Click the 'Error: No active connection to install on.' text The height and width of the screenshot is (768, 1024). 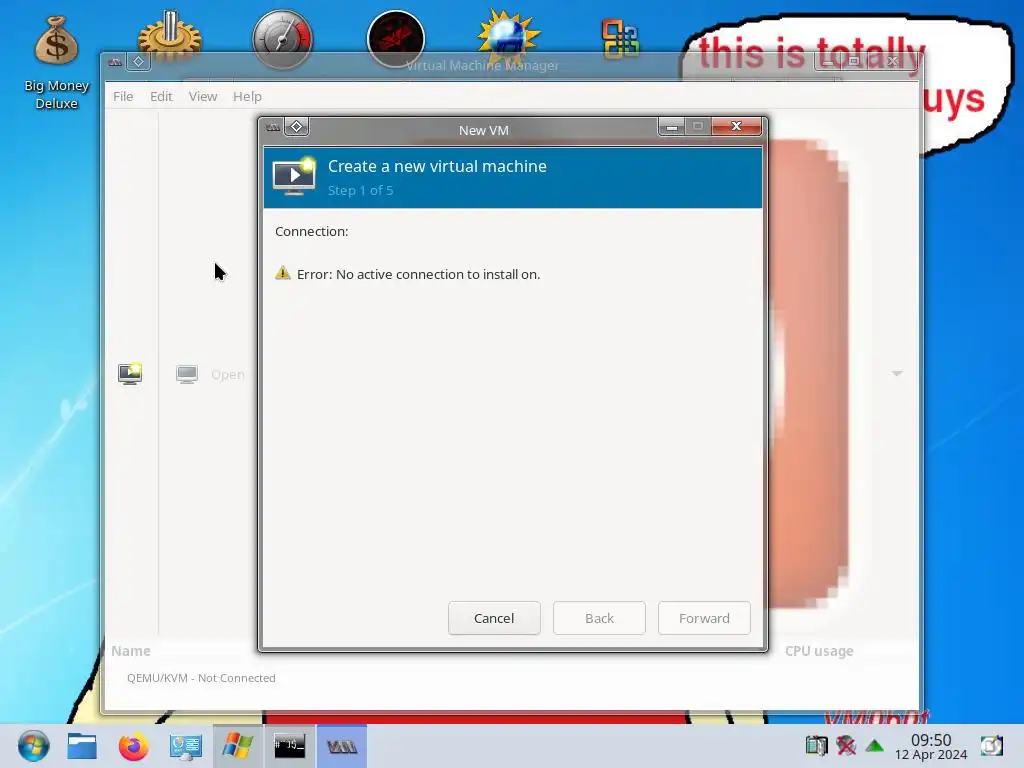click(x=419, y=274)
